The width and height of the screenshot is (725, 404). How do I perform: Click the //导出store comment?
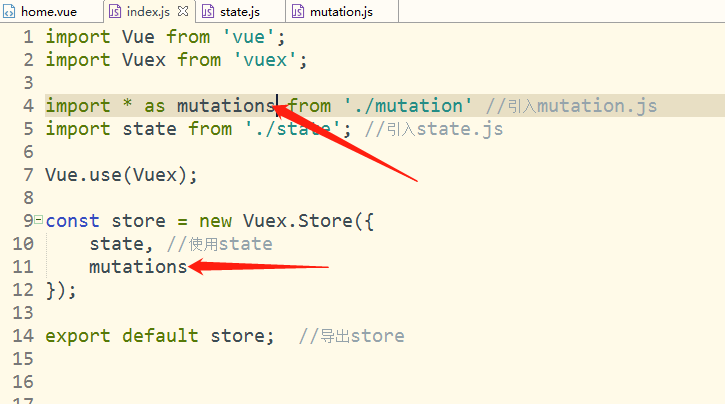tap(351, 336)
